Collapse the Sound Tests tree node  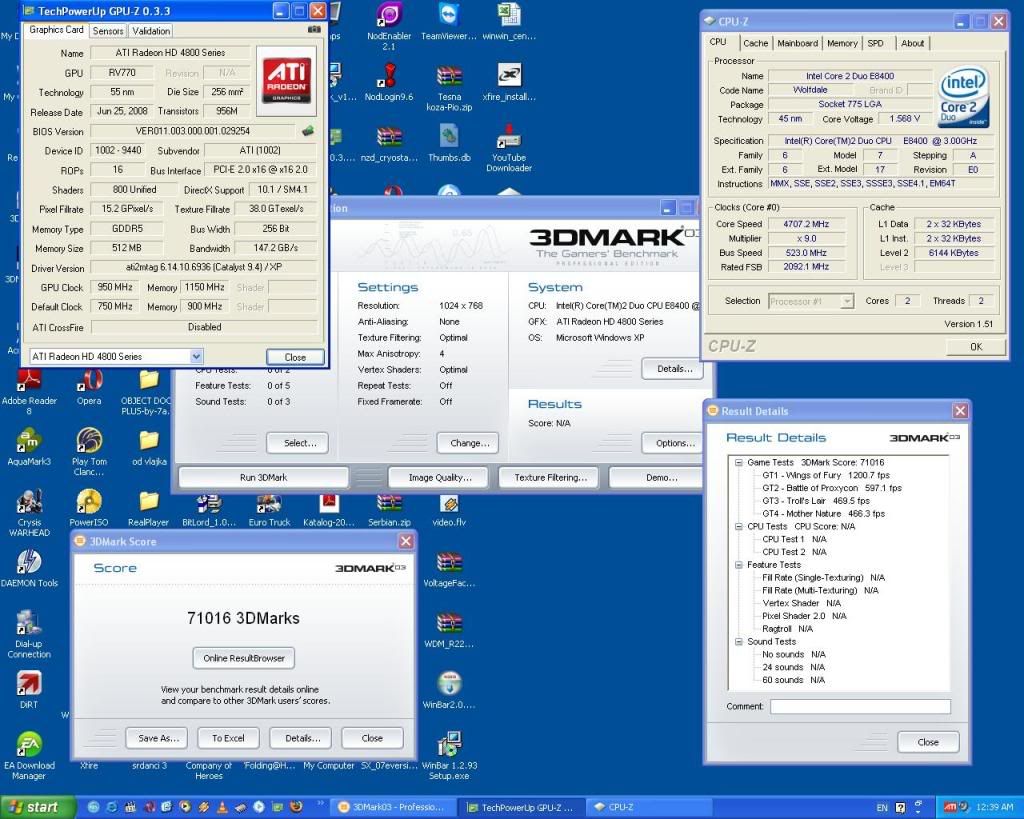pos(739,642)
